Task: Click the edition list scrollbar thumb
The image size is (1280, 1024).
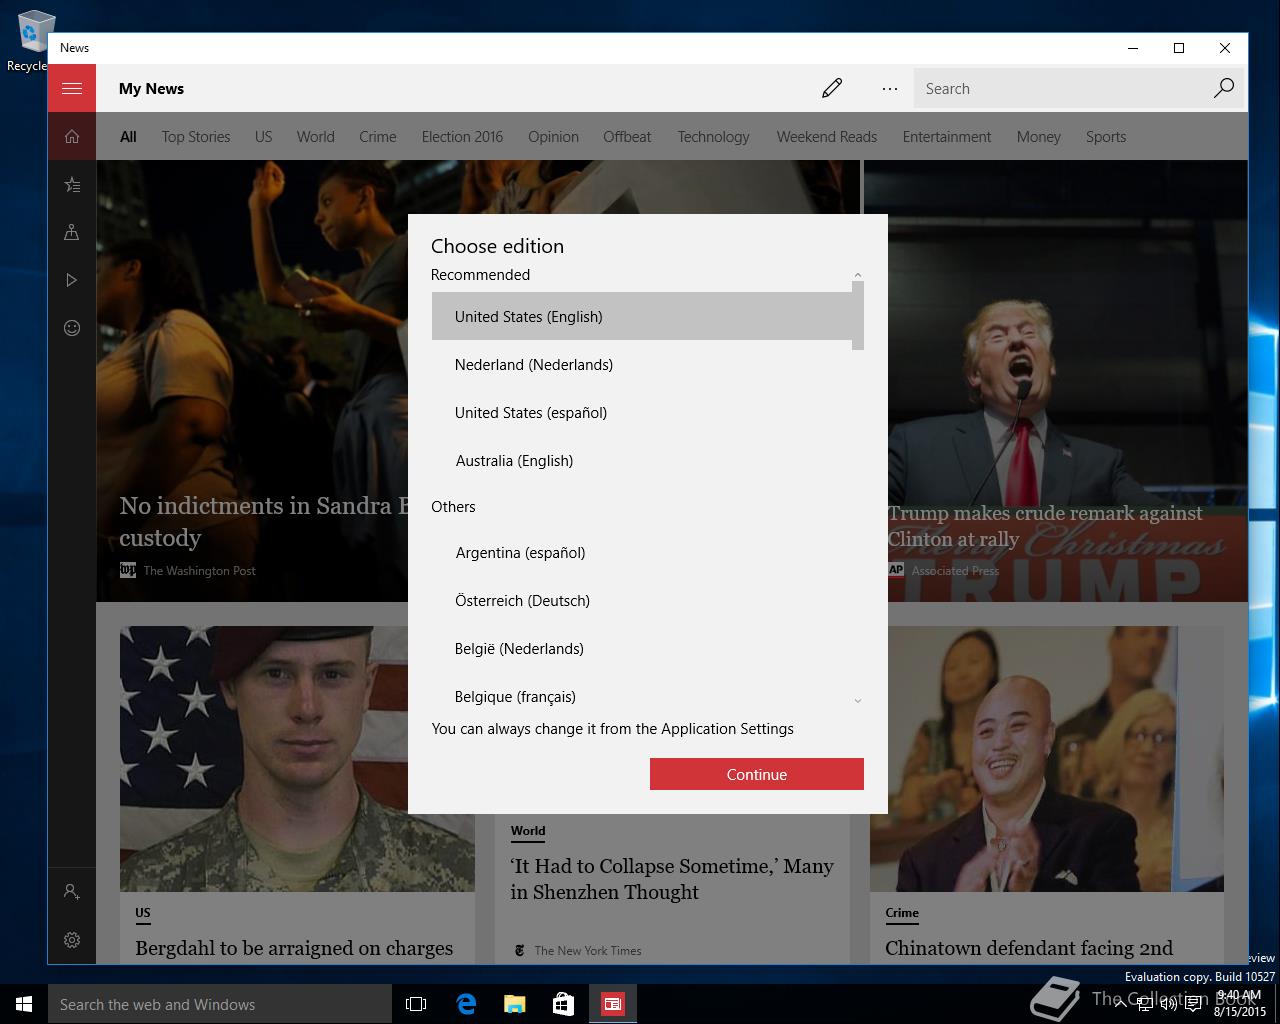Action: click(x=858, y=315)
